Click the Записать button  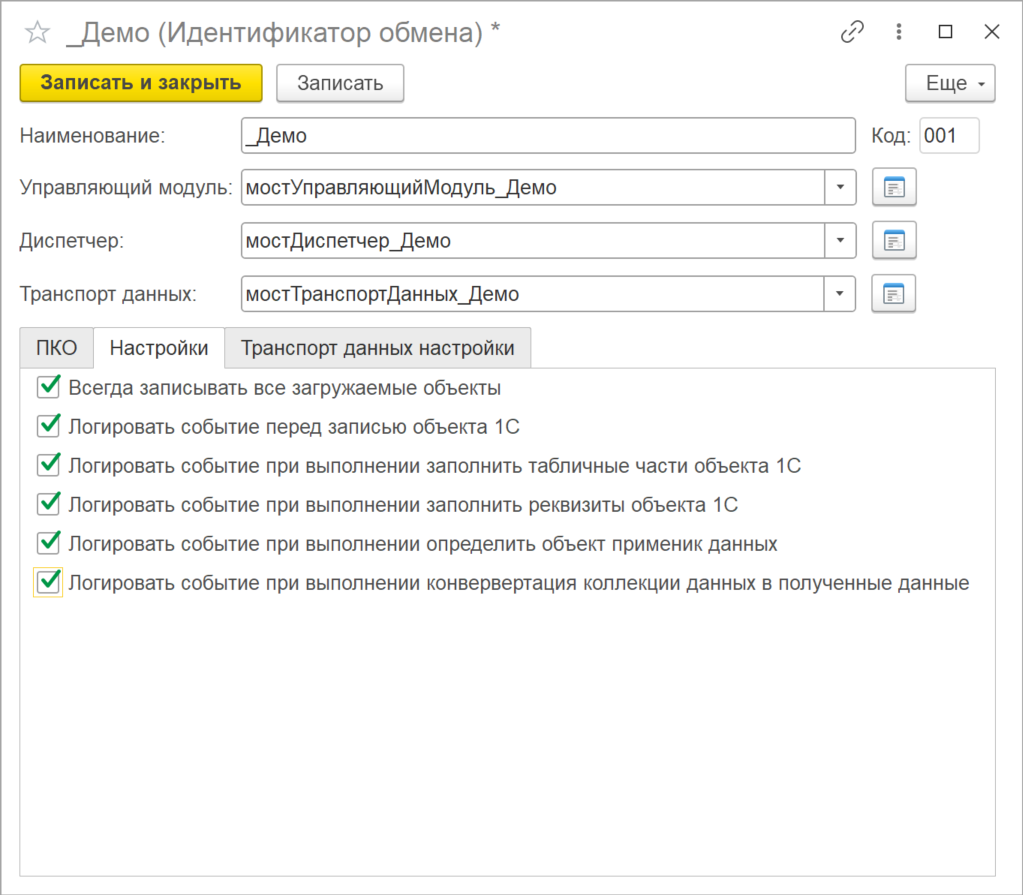tap(340, 83)
